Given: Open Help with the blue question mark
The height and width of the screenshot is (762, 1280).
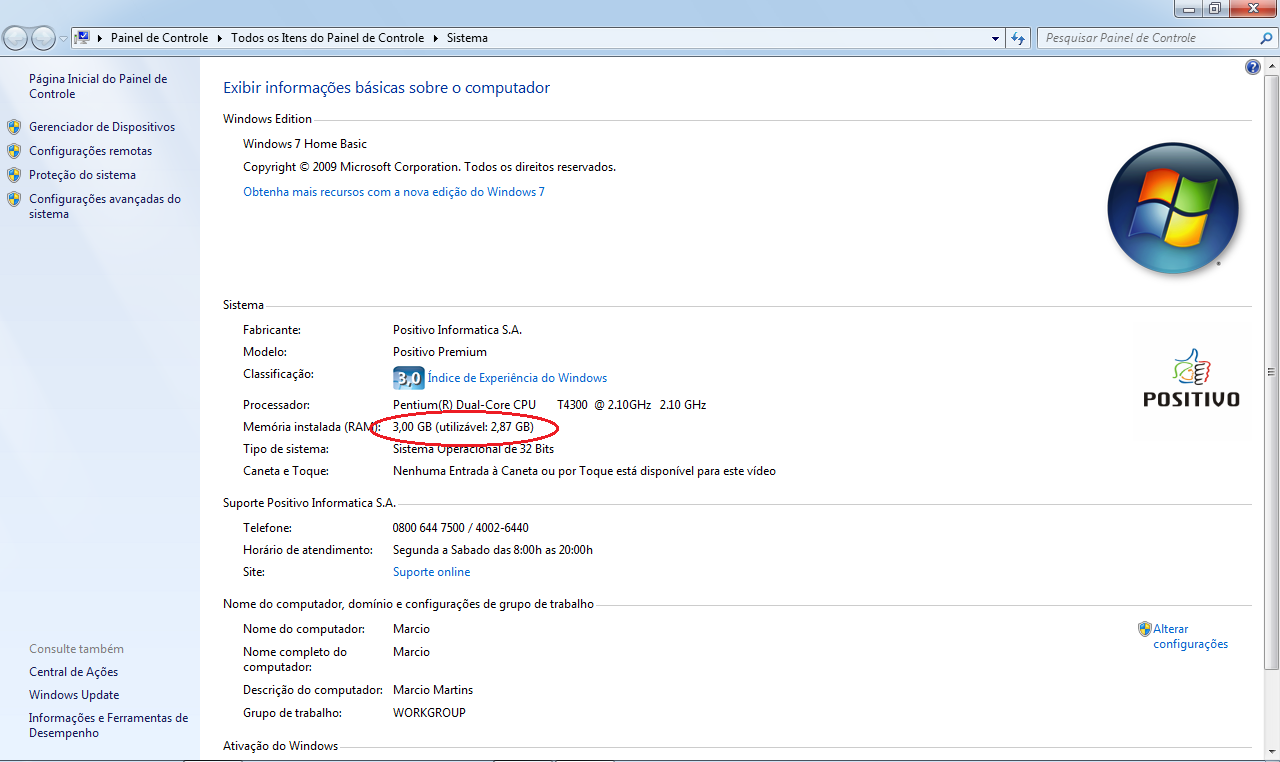Looking at the screenshot, I should tap(1253, 67).
